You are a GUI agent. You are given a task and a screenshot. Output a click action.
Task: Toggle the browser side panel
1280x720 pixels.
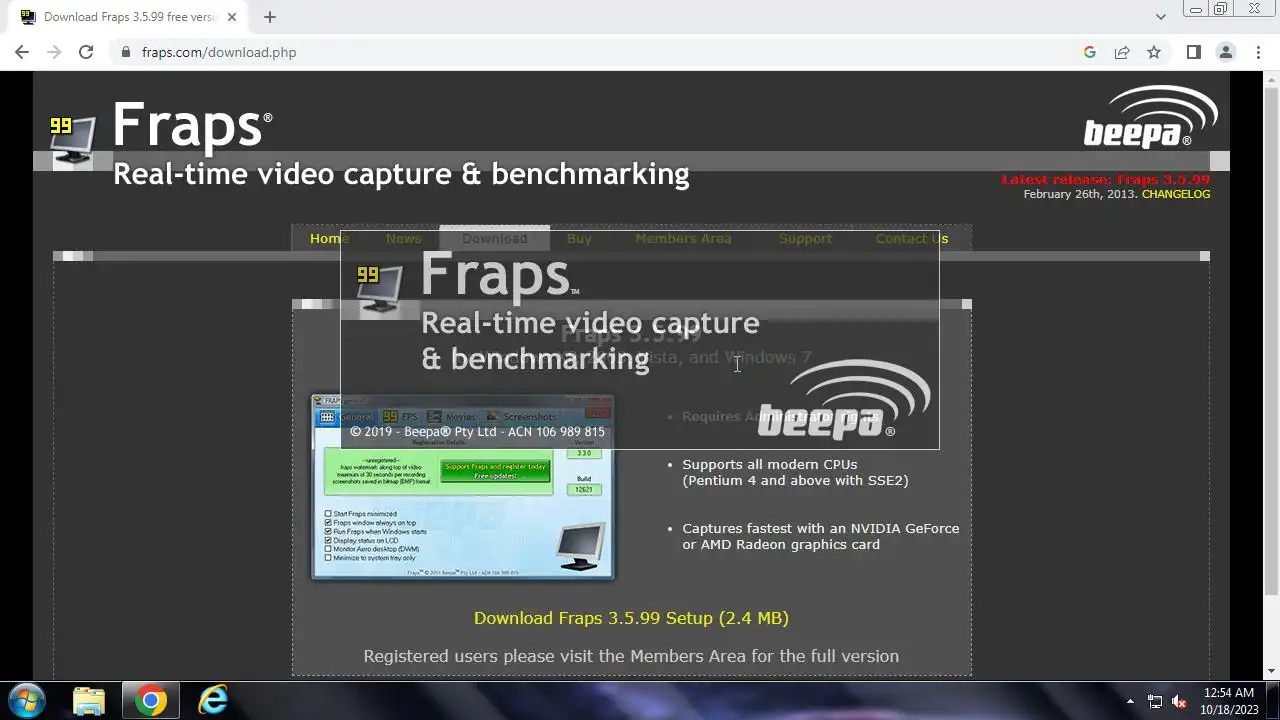1193,52
